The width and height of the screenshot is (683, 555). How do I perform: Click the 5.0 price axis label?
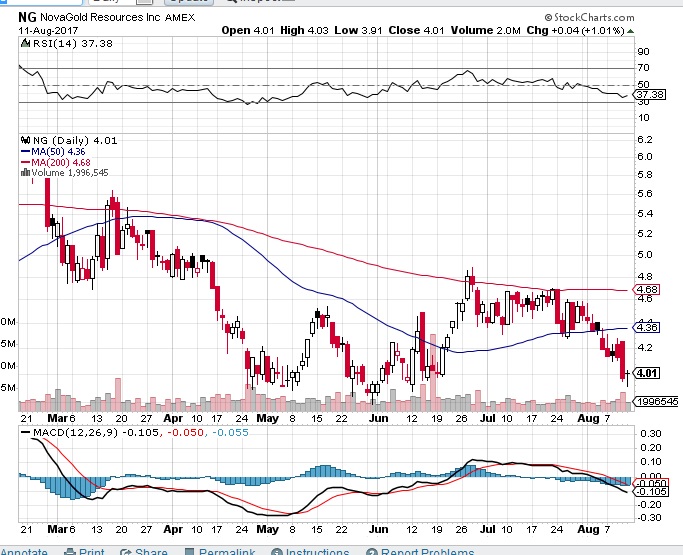point(645,254)
